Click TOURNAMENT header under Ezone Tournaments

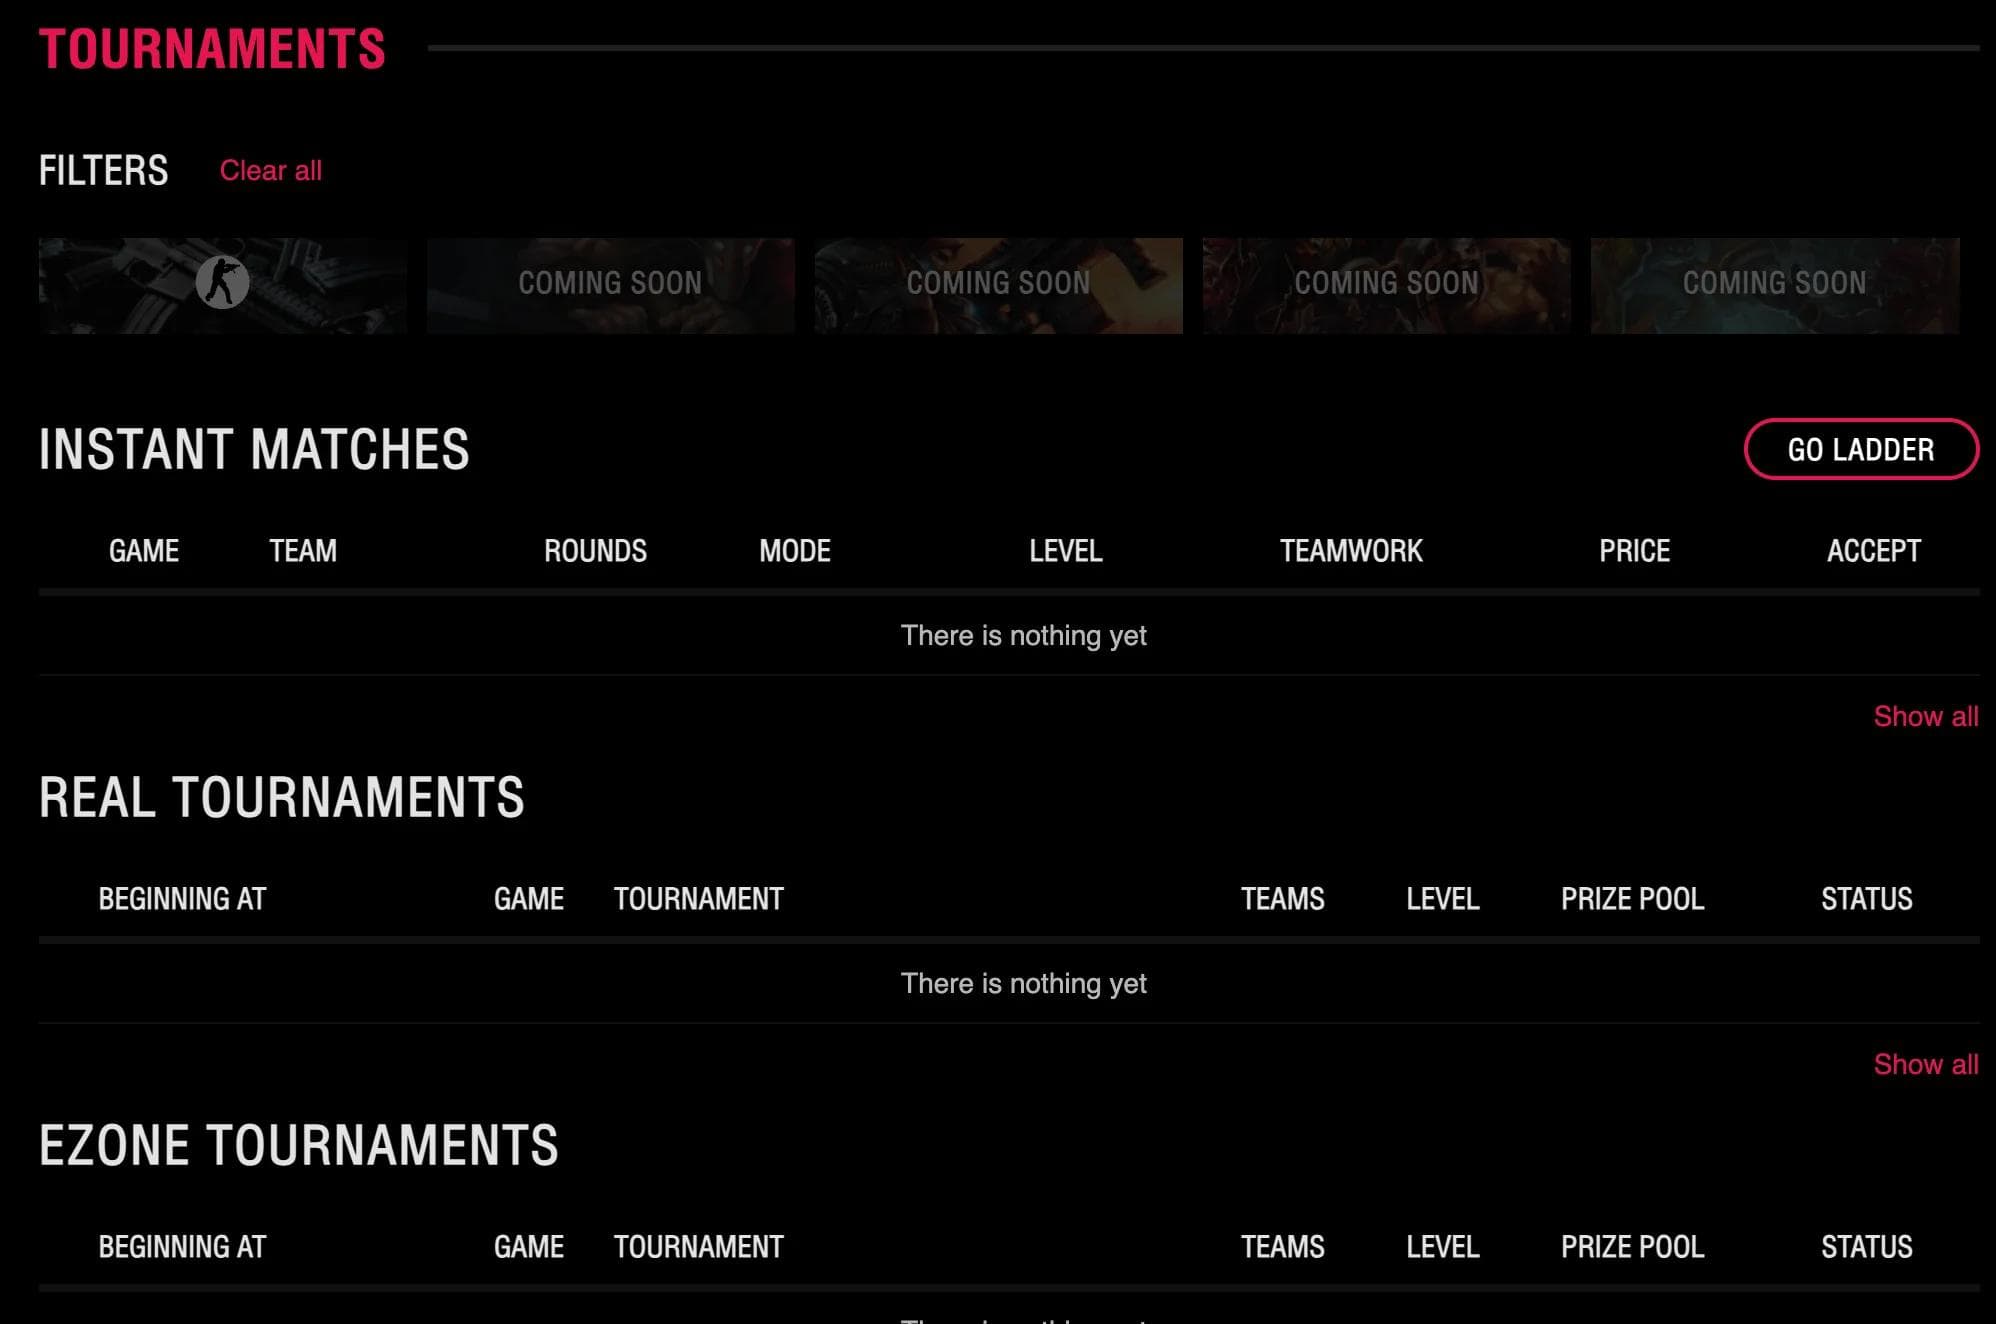click(x=698, y=1247)
